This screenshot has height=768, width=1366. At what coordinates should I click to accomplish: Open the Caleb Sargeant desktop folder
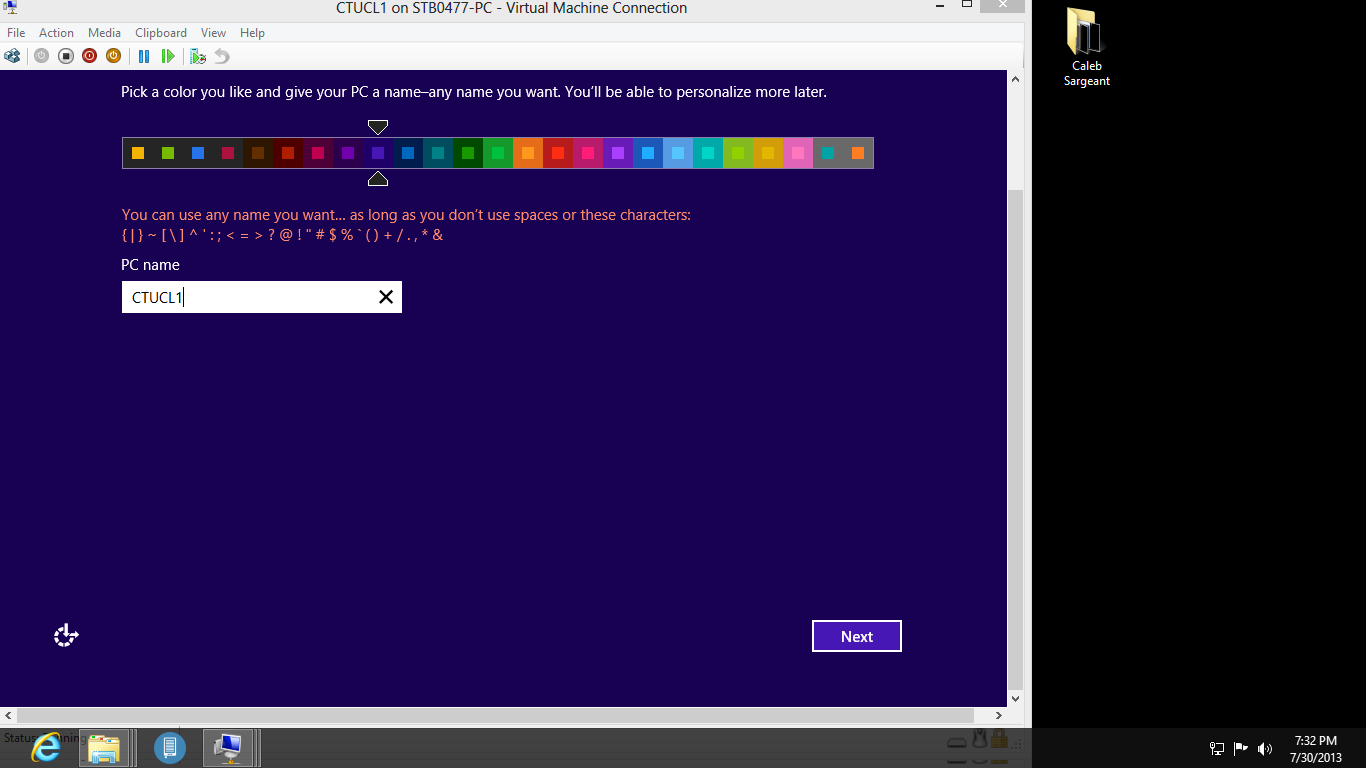point(1086,48)
